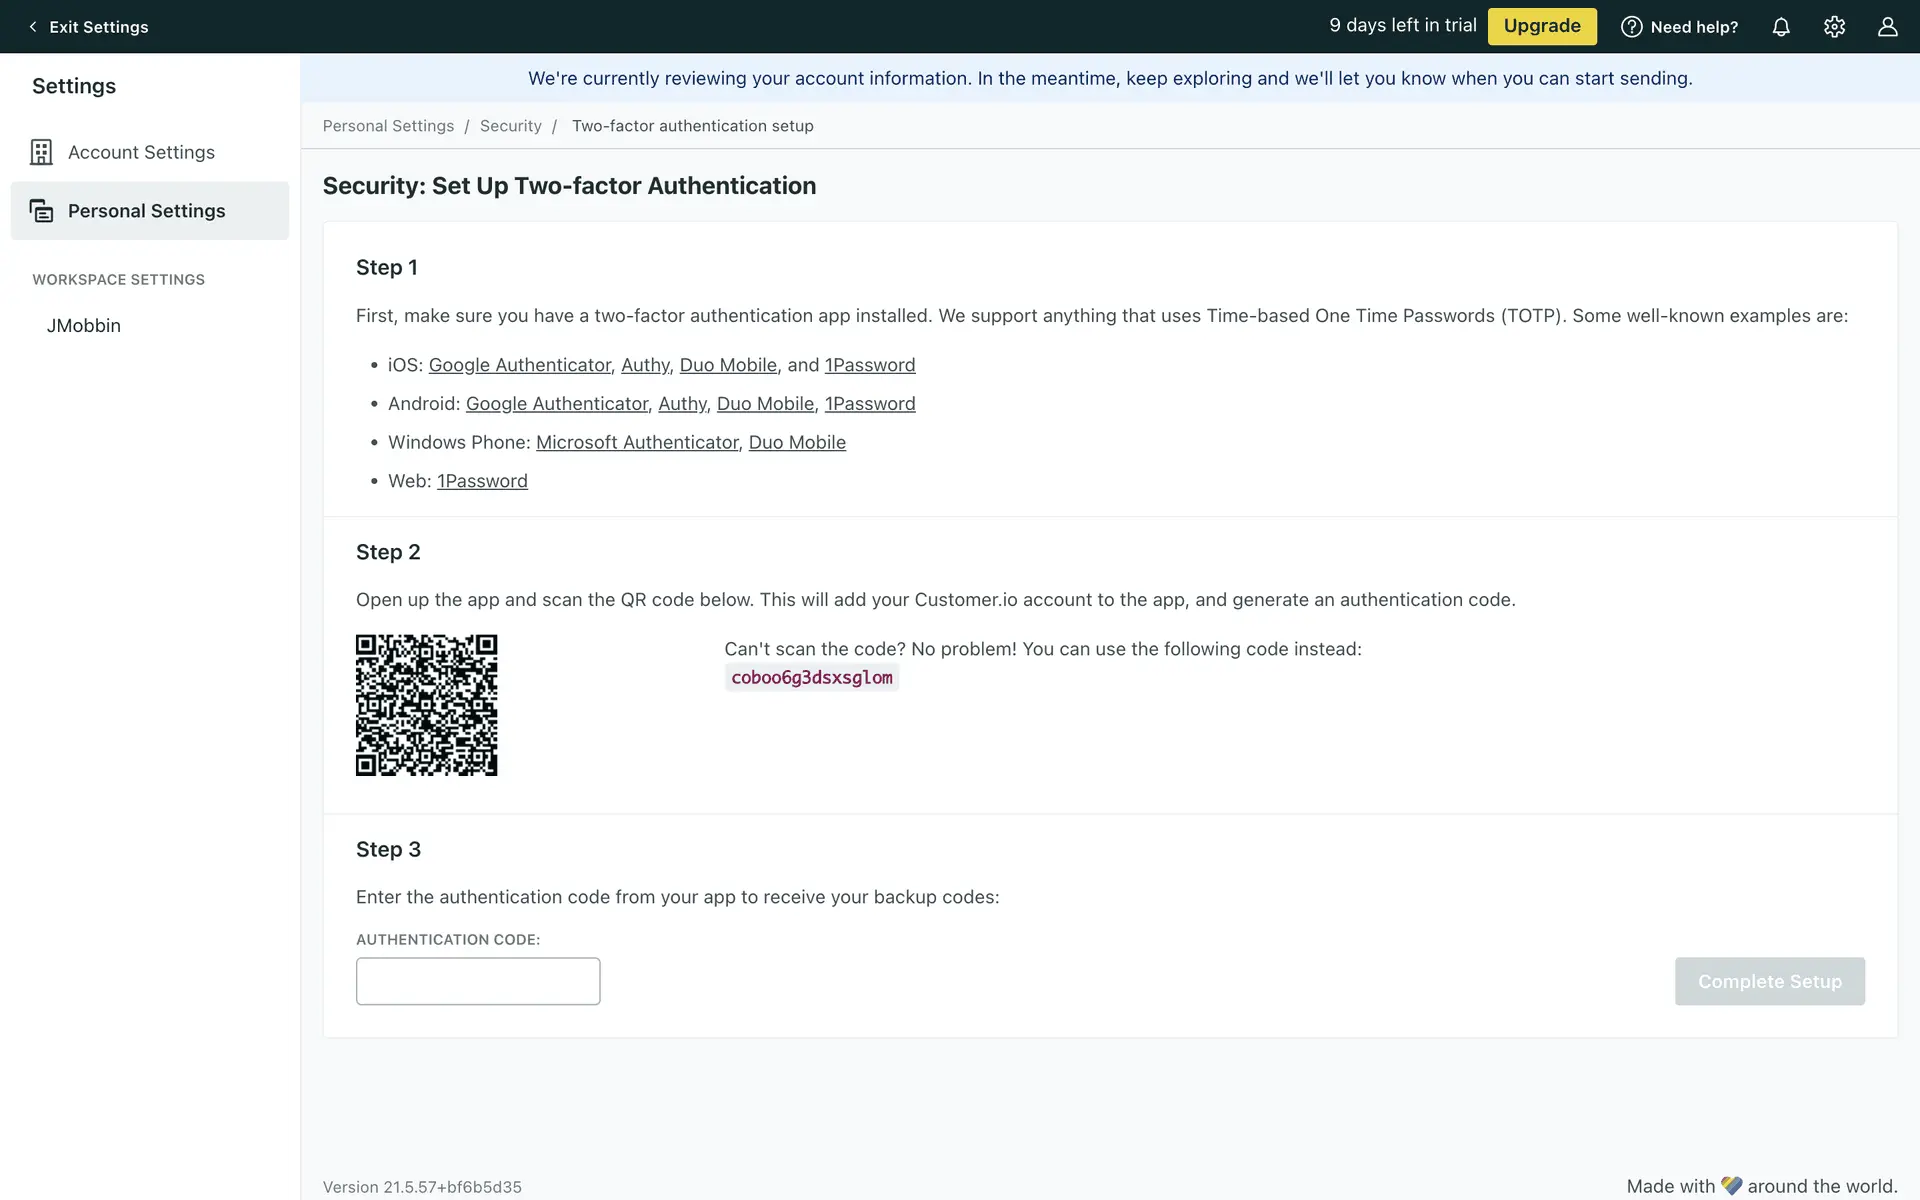The width and height of the screenshot is (1920, 1200).
Task: Select Account Settings in the sidebar
Action: (141, 152)
